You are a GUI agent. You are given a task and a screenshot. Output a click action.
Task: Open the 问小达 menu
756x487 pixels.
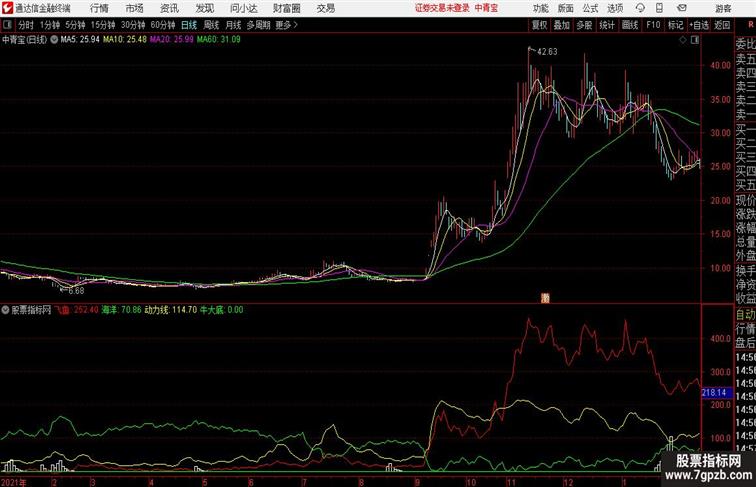pos(243,8)
